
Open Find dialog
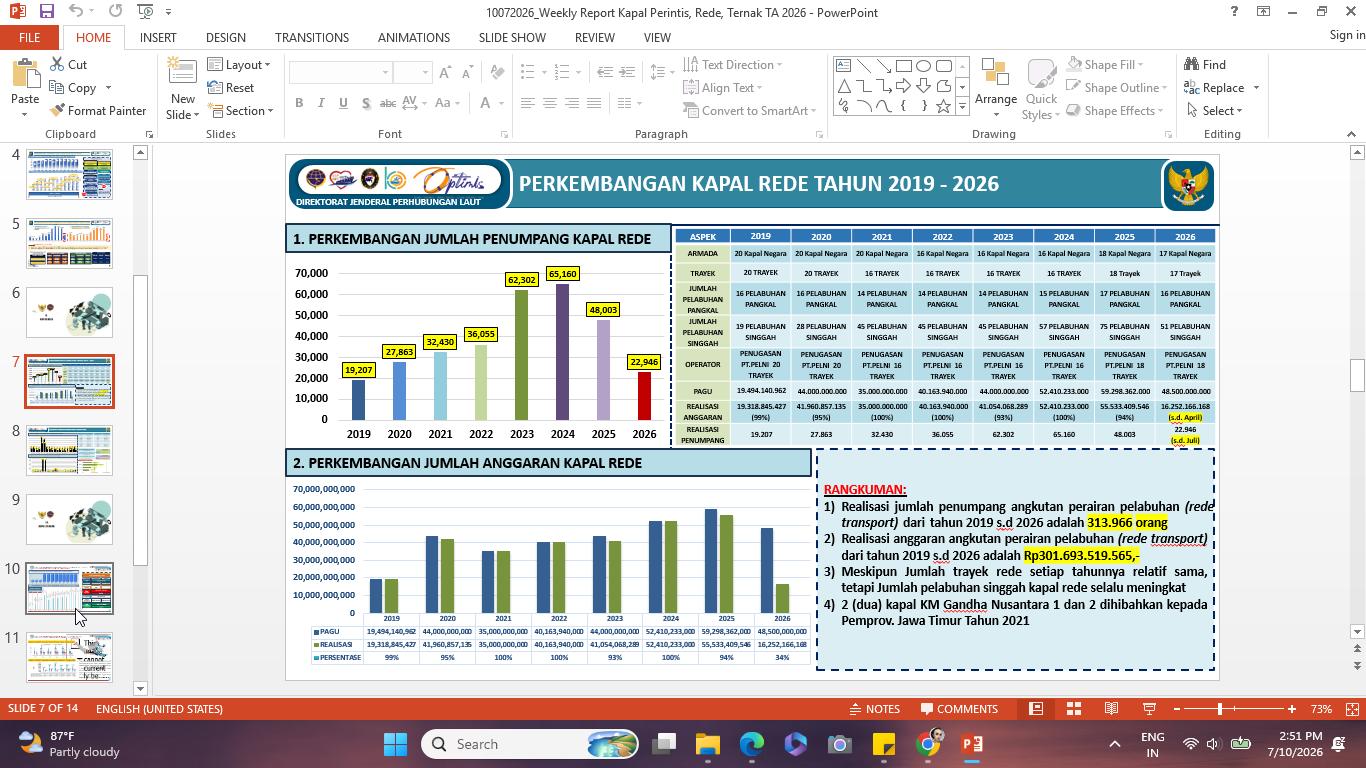(1205, 64)
